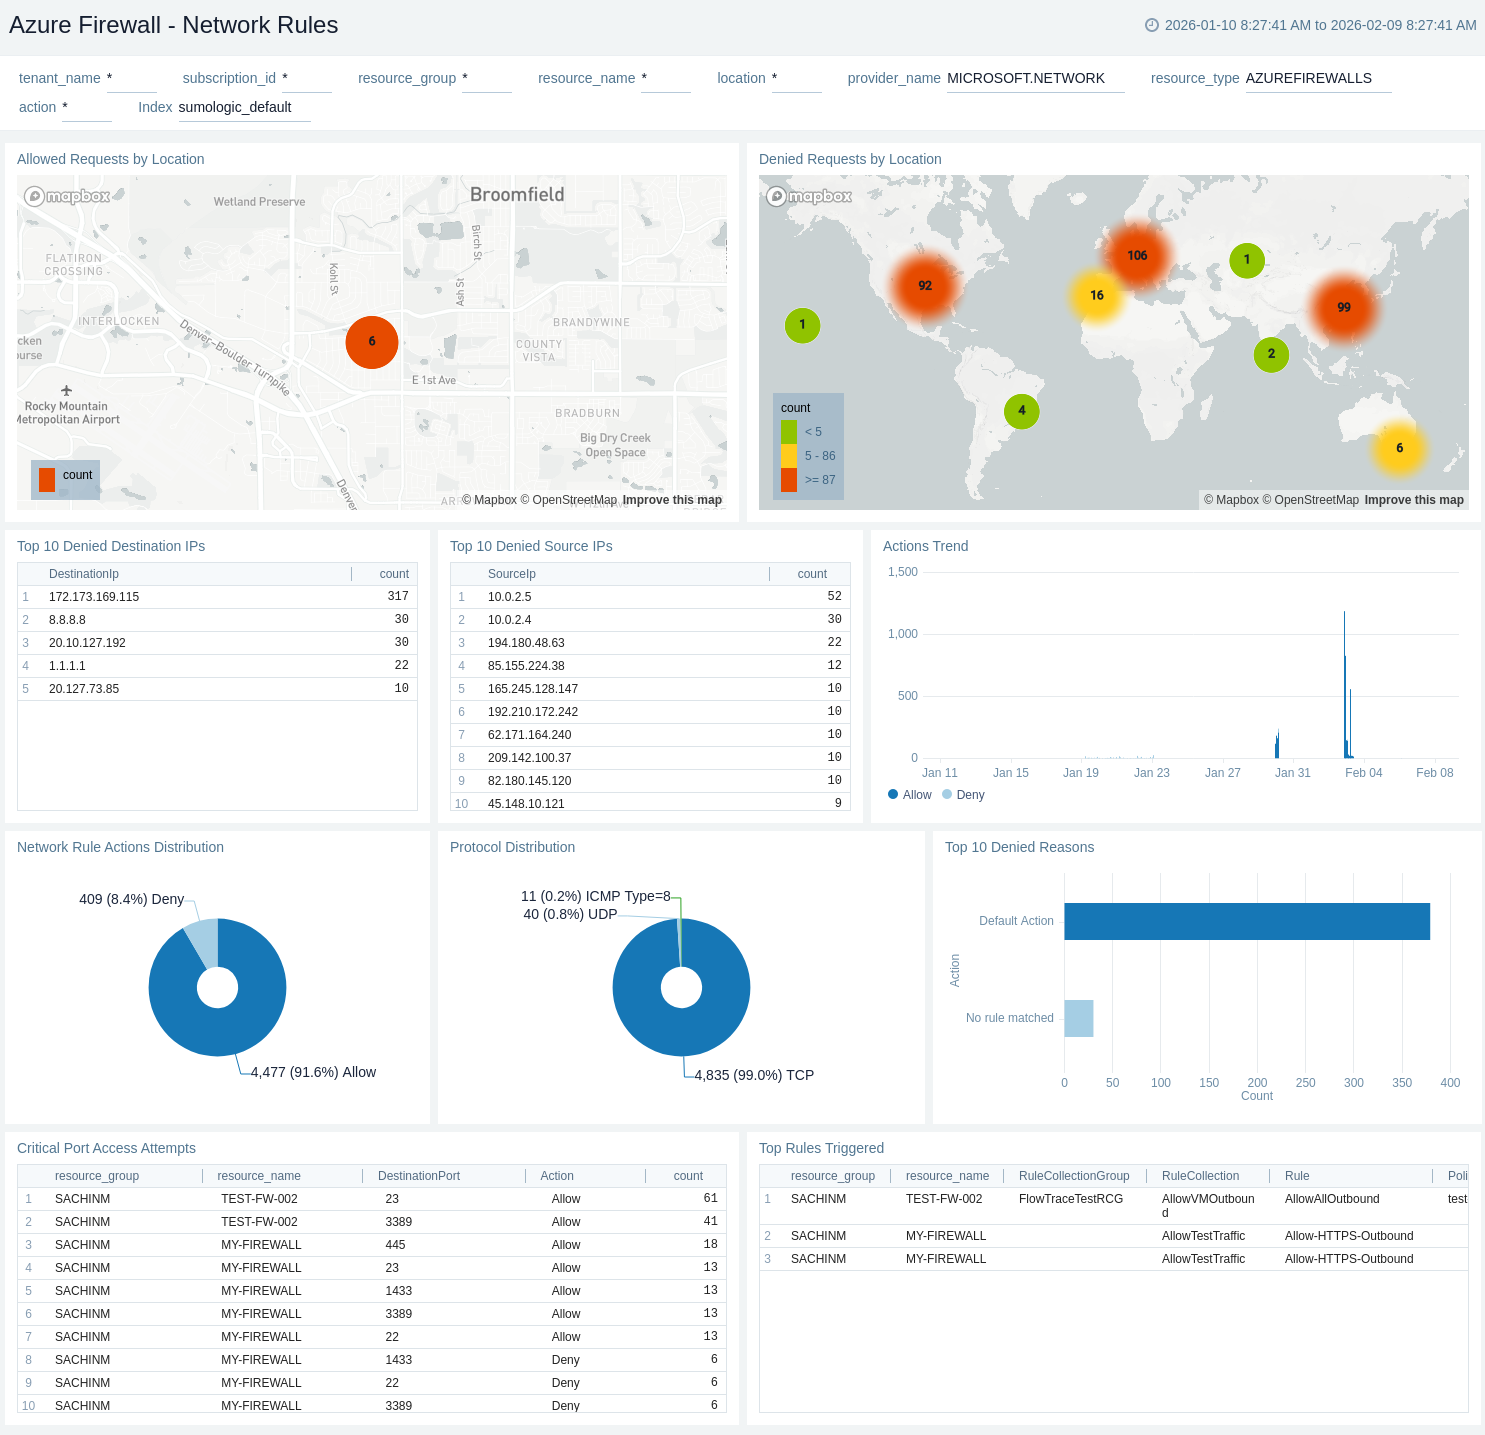Image resolution: width=1485 pixels, height=1435 pixels.
Task: Click Improve this map link on Denied map
Action: tap(1413, 500)
